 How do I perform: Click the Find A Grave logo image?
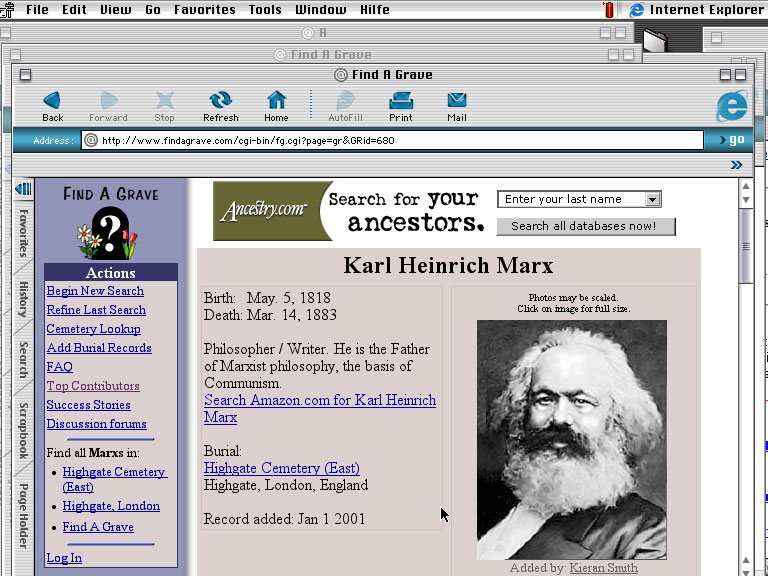click(110, 222)
